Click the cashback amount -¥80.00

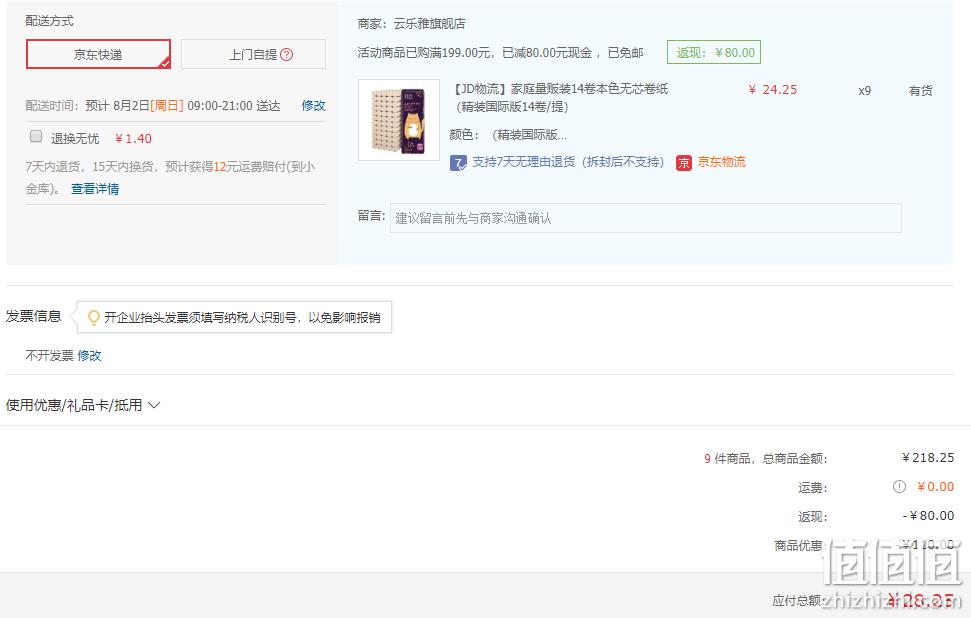point(928,515)
